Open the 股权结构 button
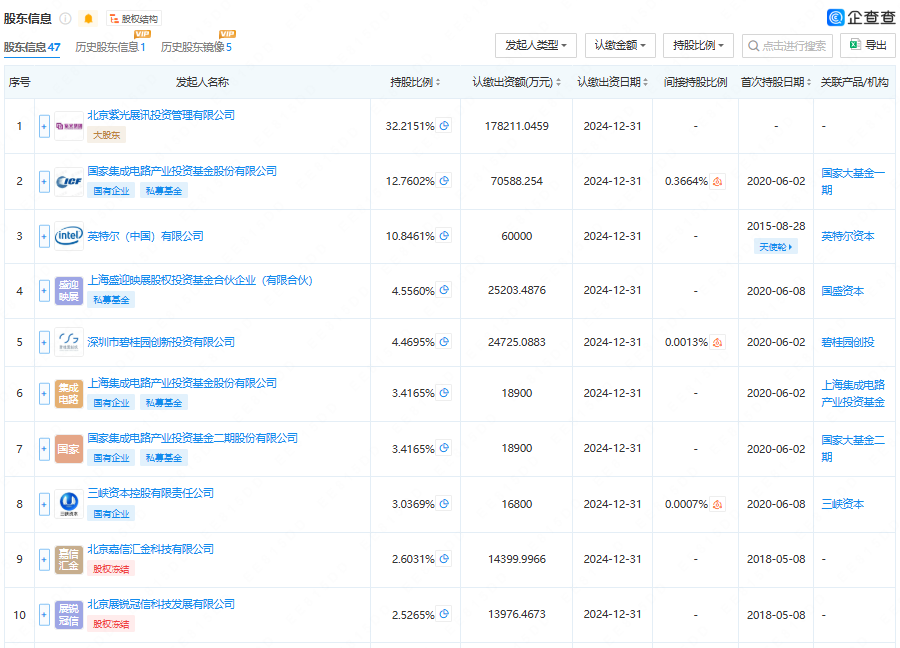Screen dimensions: 900x648 click(134, 19)
